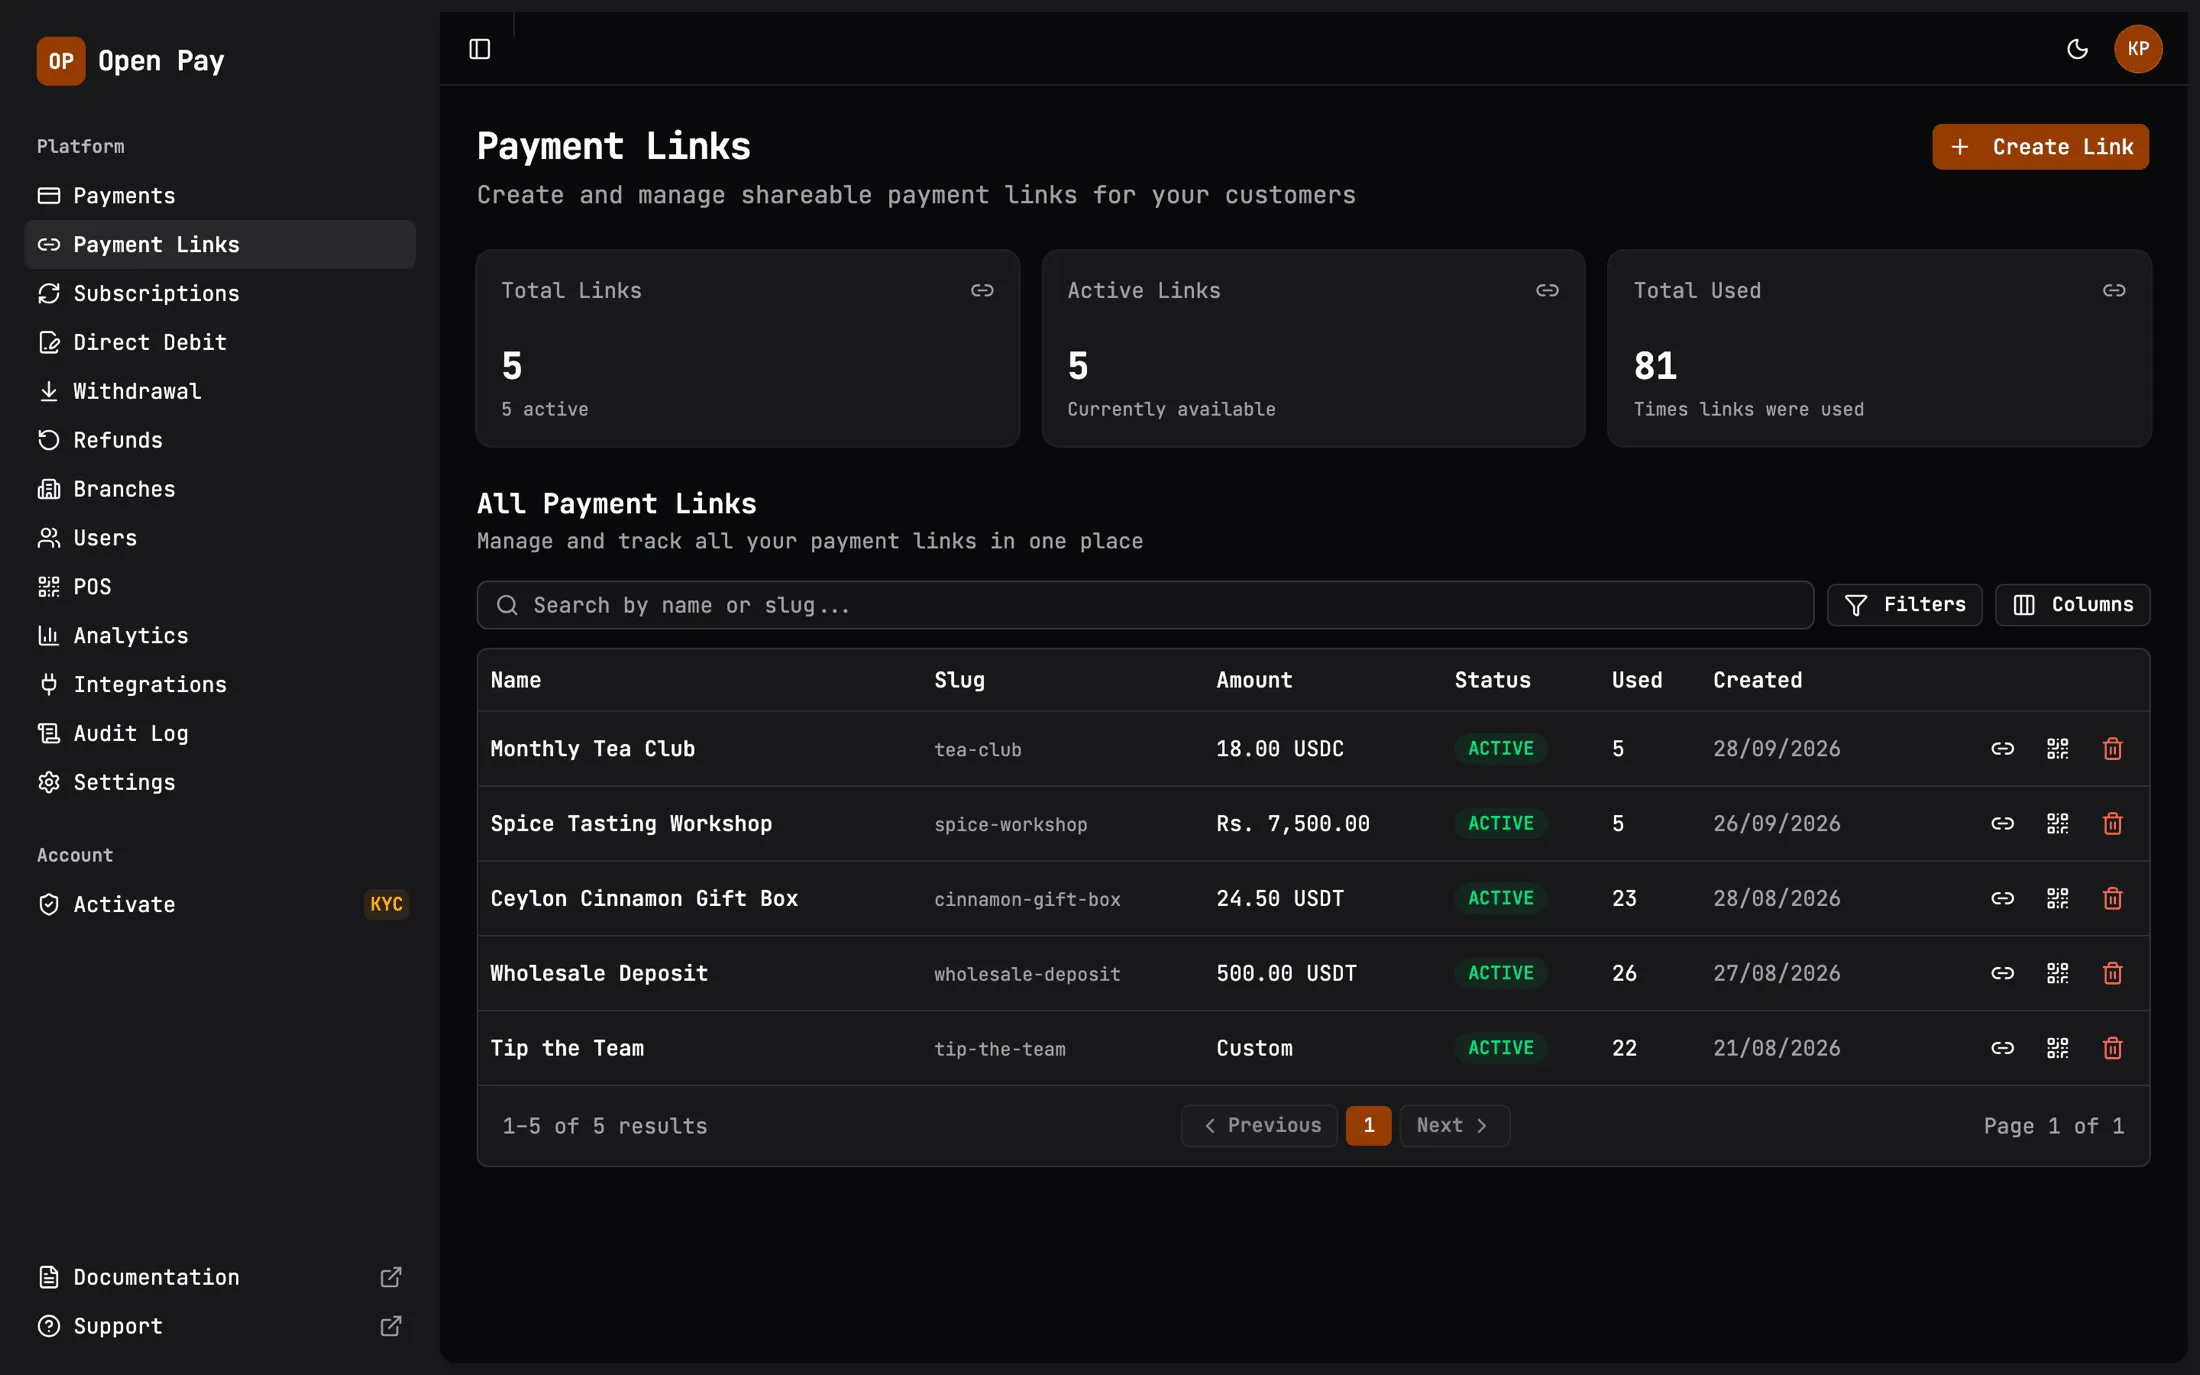Show QR code for Spice Tasting Workshop
Screen dimensions: 2200x1375
[x=2057, y=823]
